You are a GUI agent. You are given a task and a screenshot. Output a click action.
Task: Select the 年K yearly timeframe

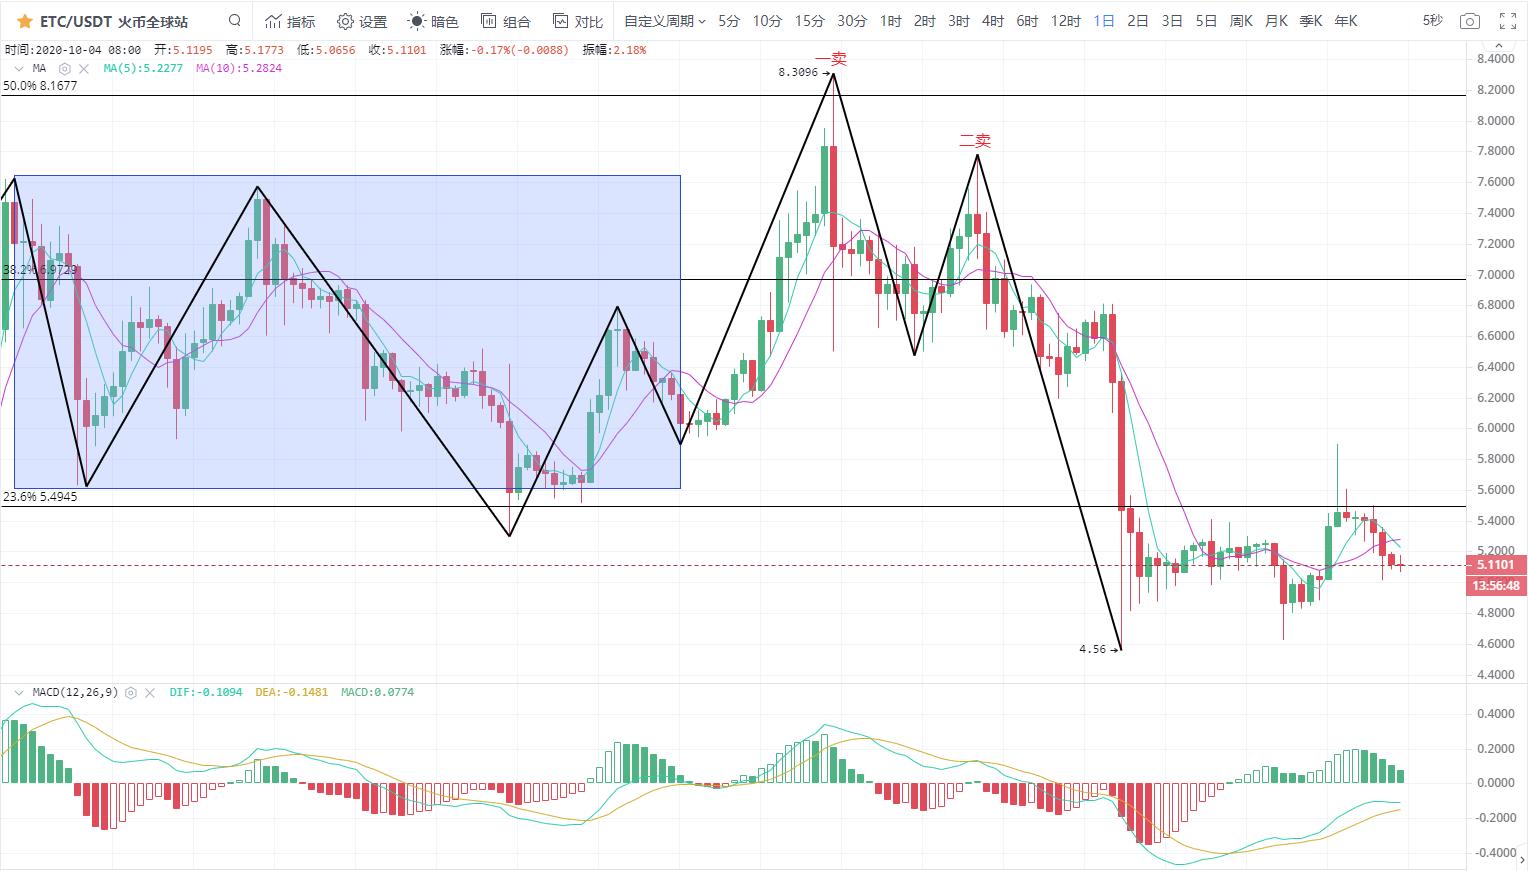[x=1346, y=21]
